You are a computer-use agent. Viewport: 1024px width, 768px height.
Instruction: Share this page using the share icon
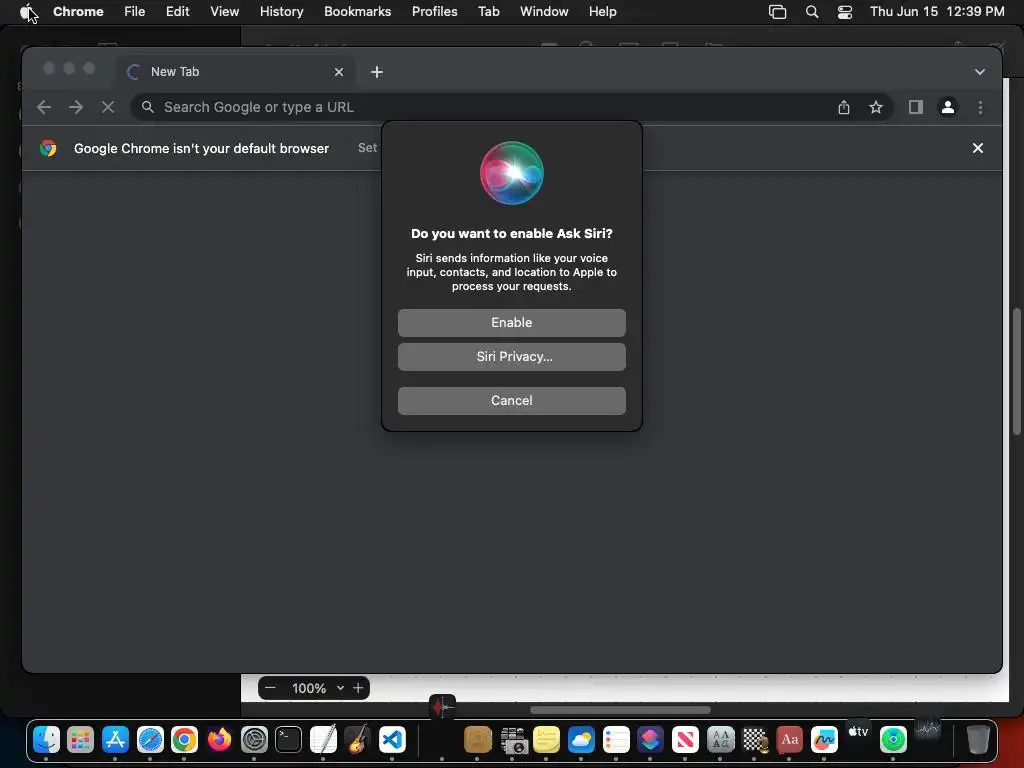tap(844, 107)
